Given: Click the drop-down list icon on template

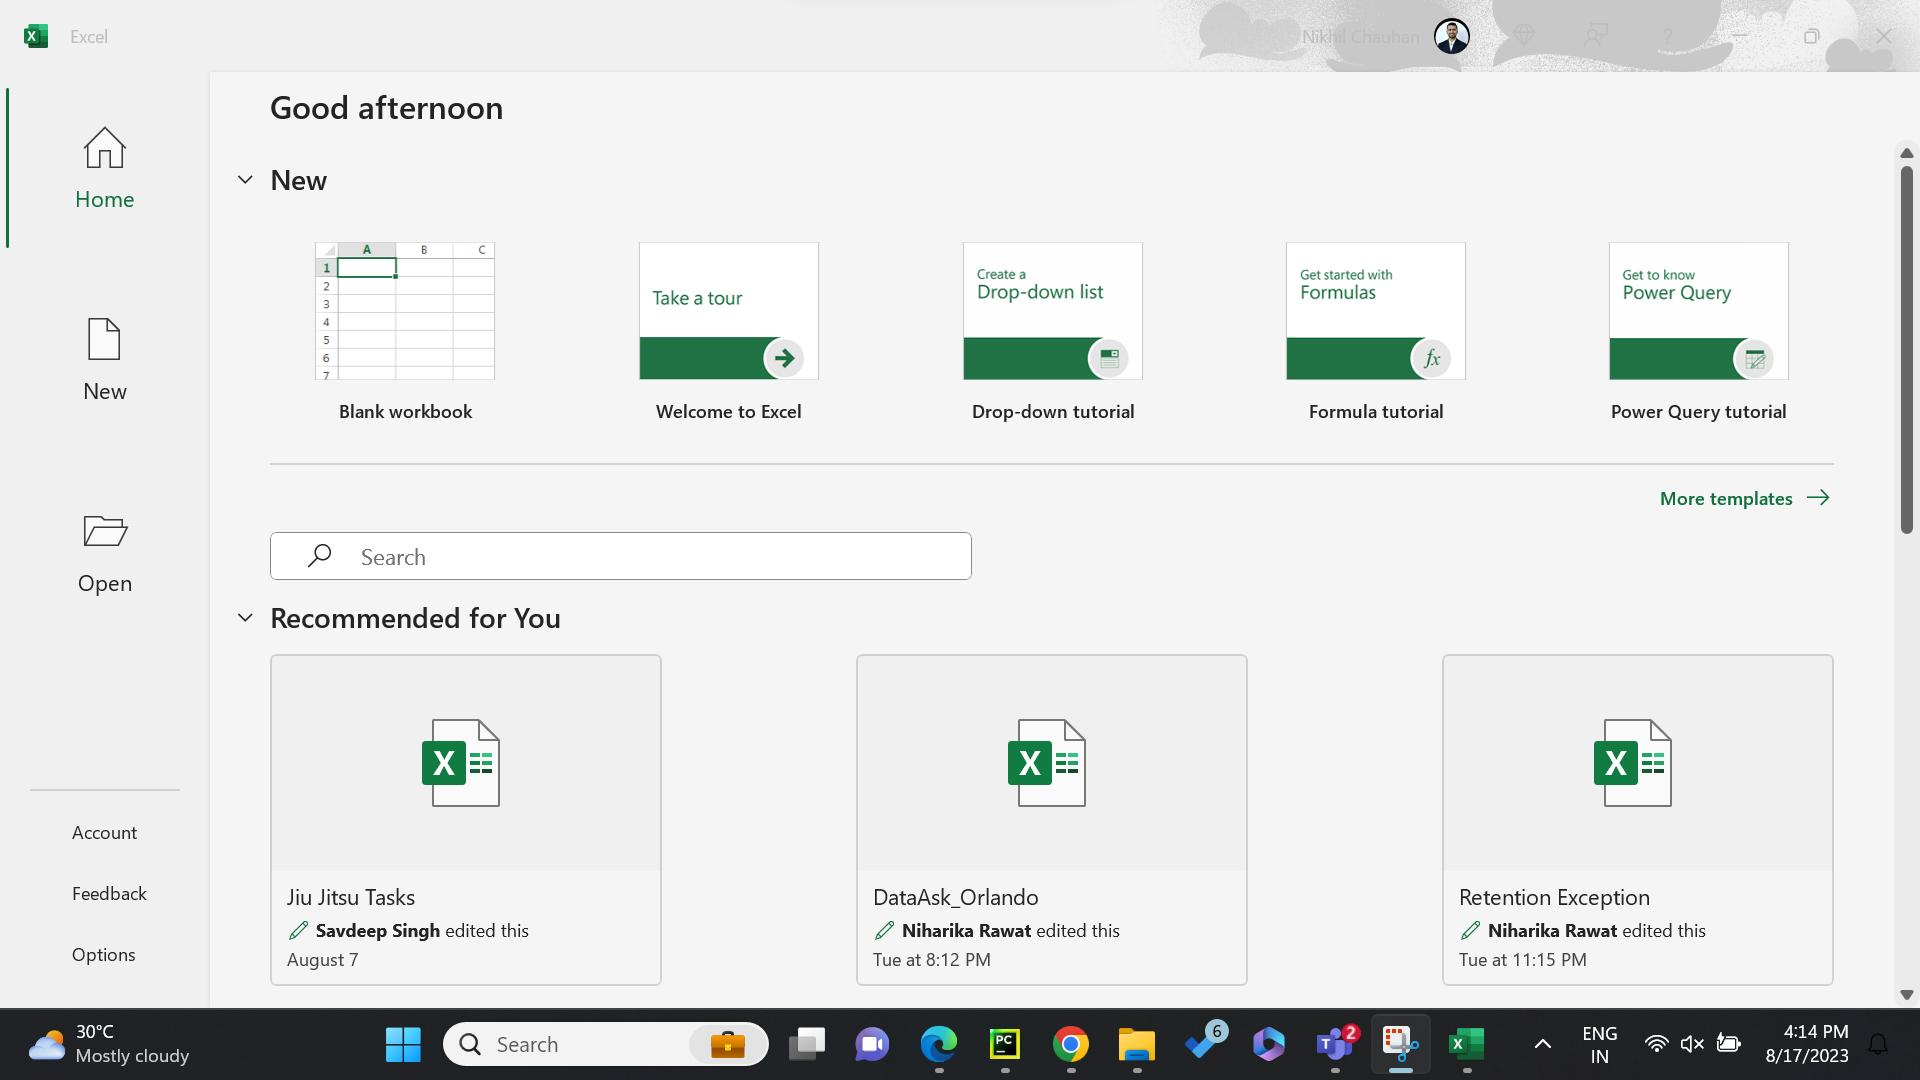Looking at the screenshot, I should pyautogui.click(x=1108, y=358).
